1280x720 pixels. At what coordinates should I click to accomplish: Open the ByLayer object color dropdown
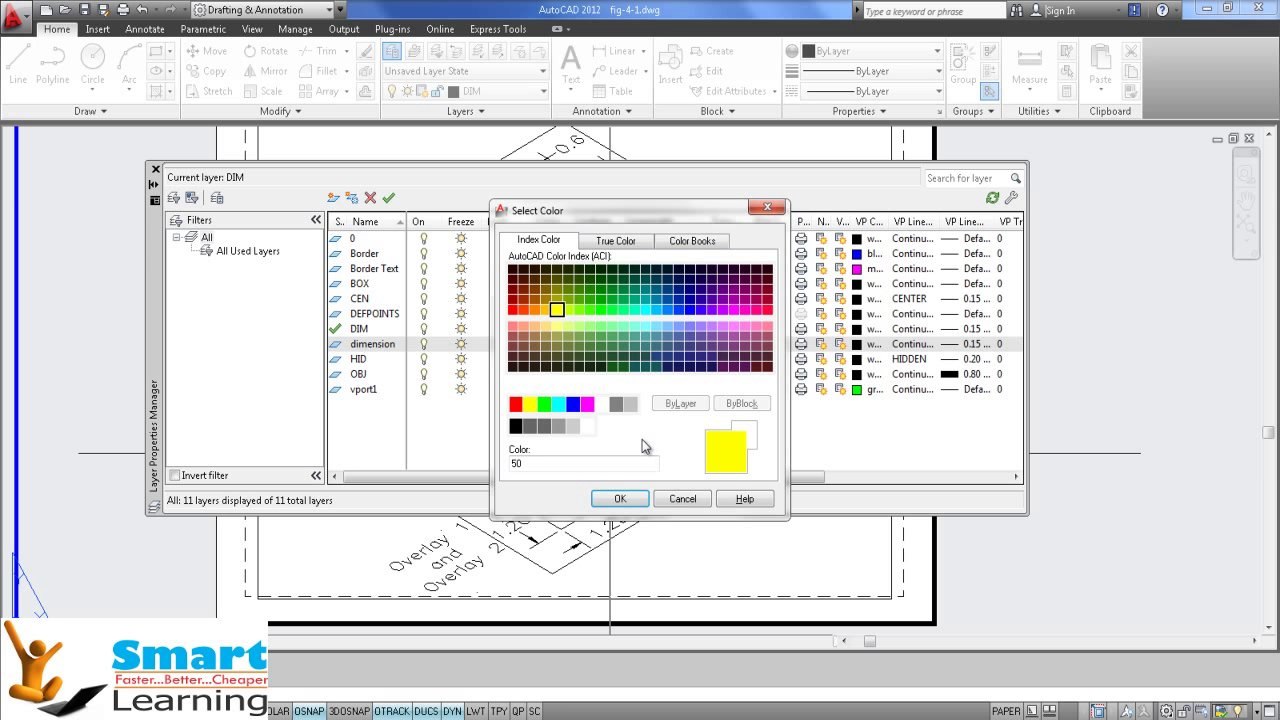(x=937, y=51)
